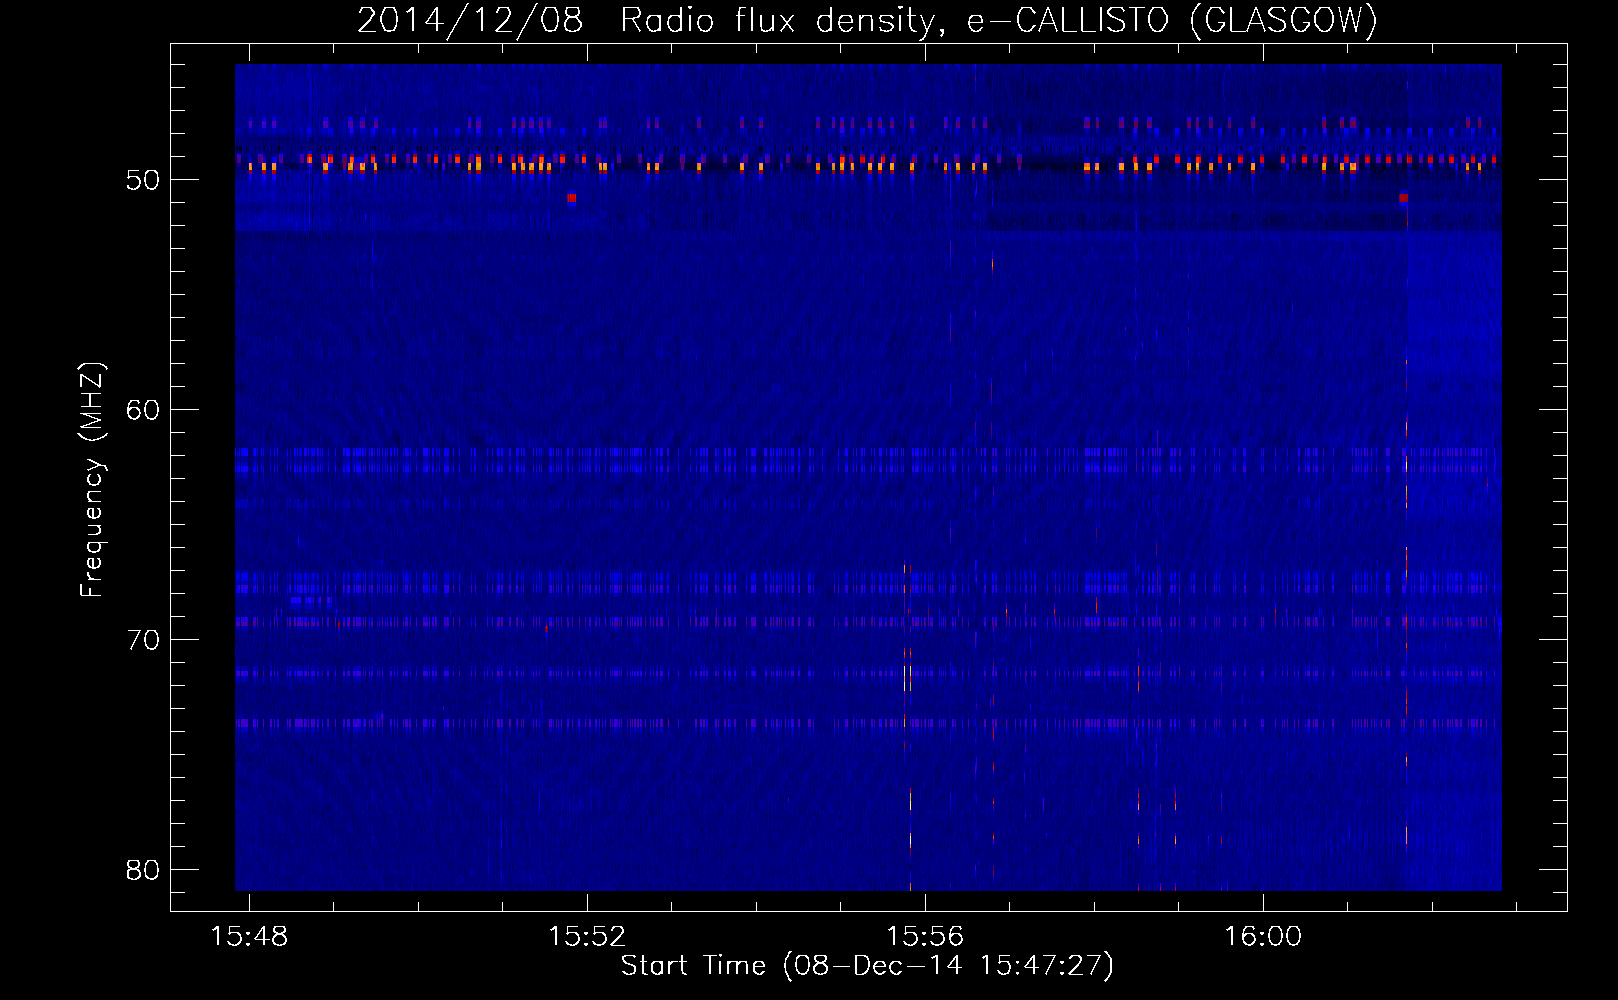1618x1000 pixels.
Task: Click the 16:00 time tick label
Action: (1263, 936)
